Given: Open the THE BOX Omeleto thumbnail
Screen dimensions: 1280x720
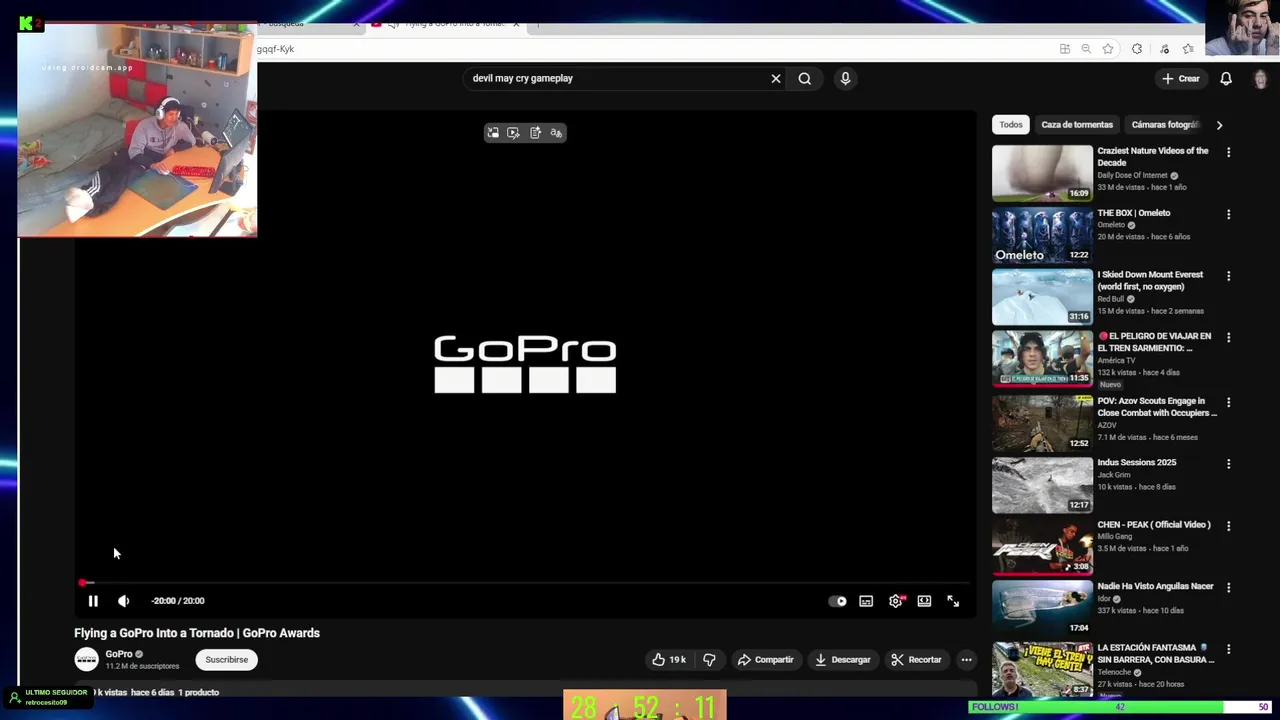Looking at the screenshot, I should 1042,235.
